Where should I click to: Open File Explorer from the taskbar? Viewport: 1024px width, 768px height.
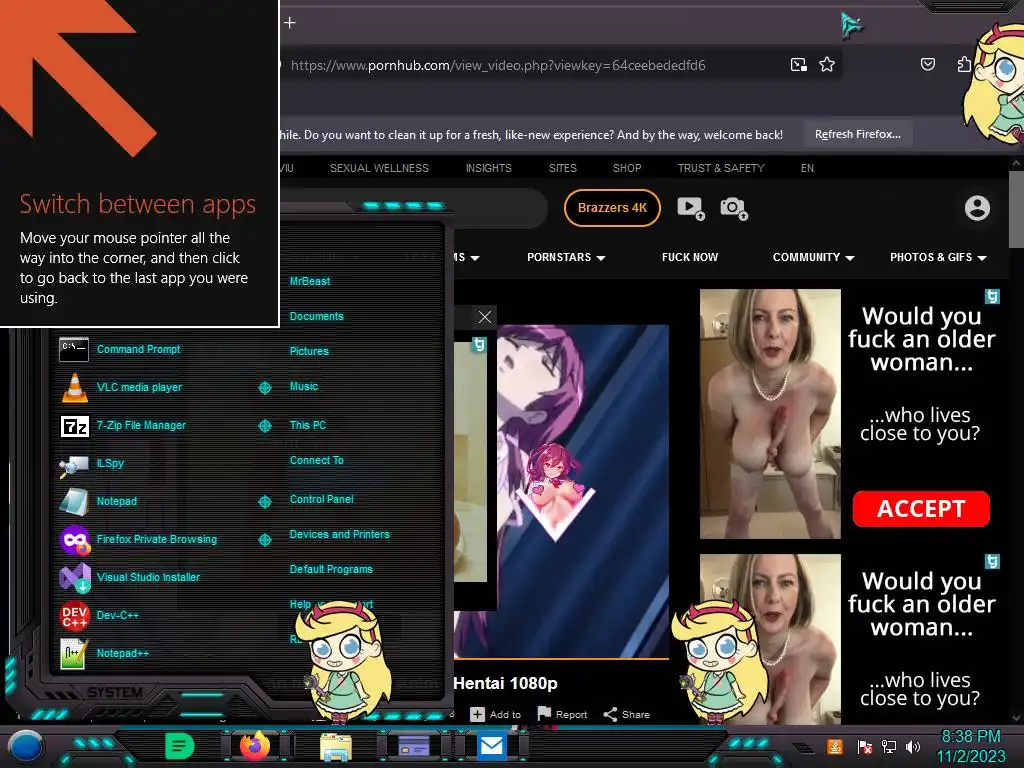pos(336,746)
